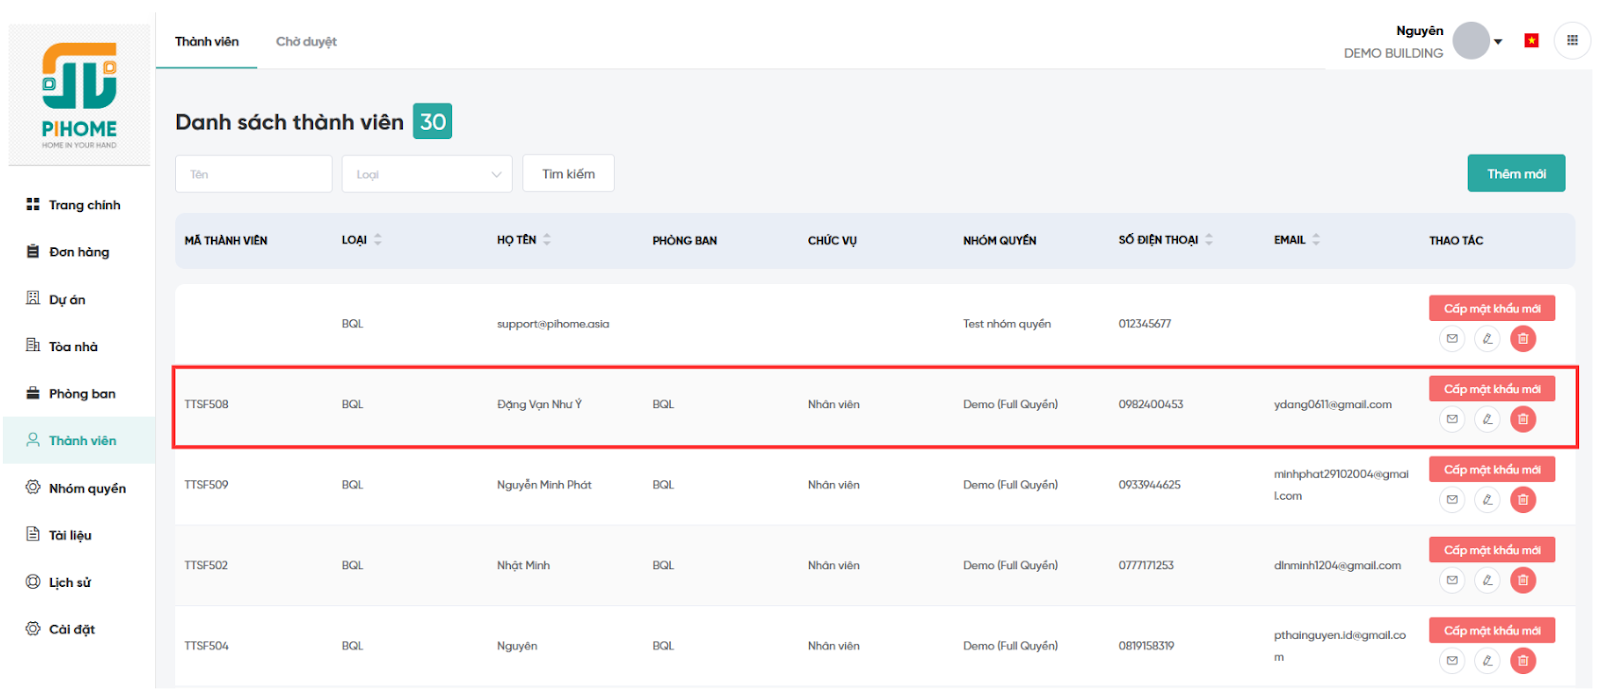Open the apps grid icon at top right
The width and height of the screenshot is (1600, 694).
1572,41
